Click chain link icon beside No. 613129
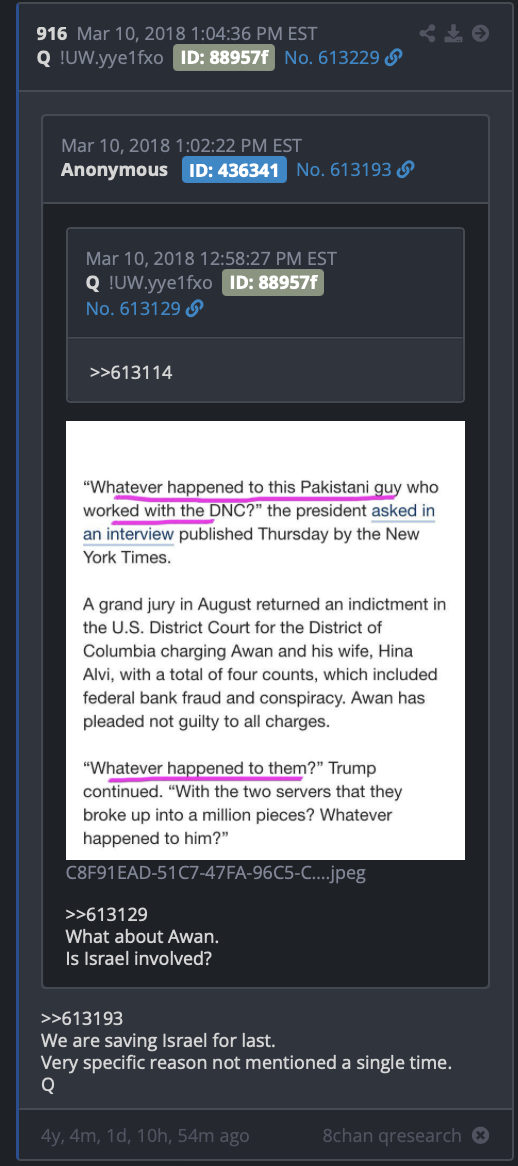This screenshot has width=518, height=1166. coord(195,308)
